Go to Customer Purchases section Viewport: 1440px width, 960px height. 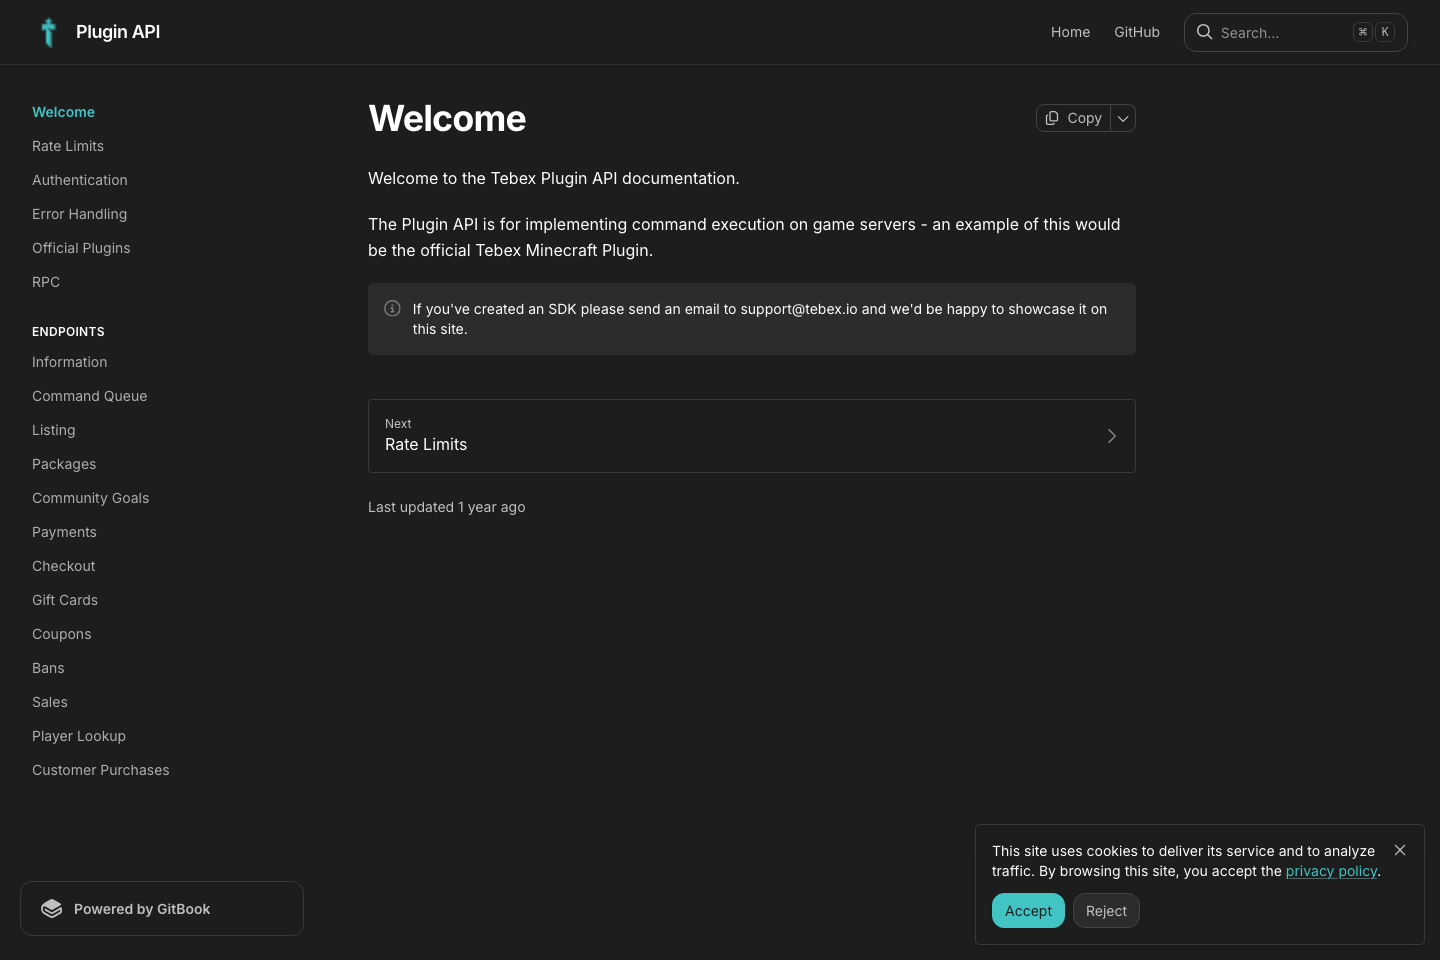point(100,770)
